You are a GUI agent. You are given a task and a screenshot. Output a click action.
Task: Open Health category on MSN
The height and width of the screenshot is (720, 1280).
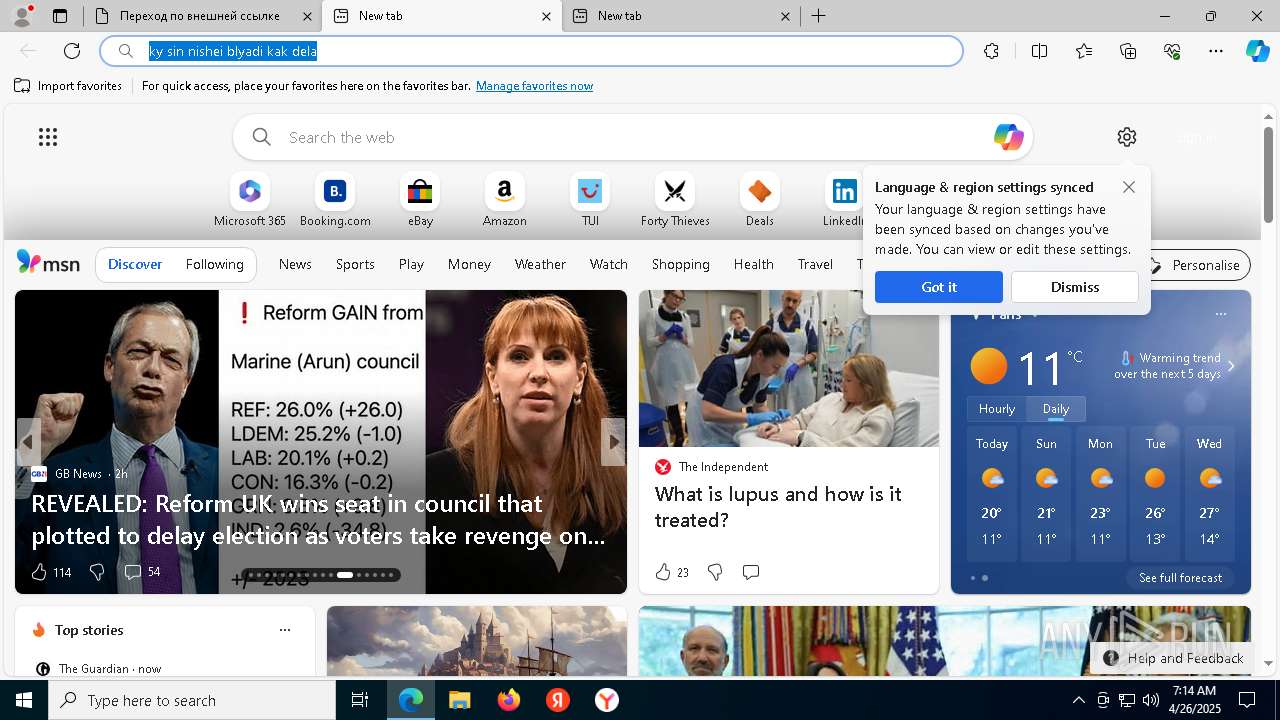pos(753,264)
